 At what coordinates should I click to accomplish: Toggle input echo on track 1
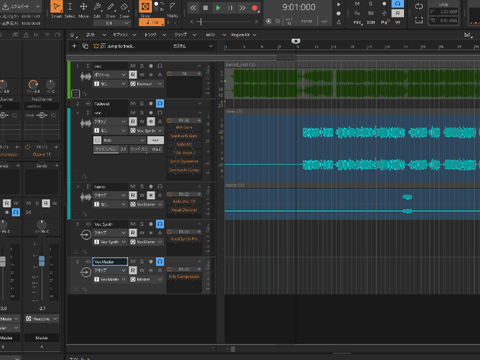pyautogui.click(x=160, y=66)
